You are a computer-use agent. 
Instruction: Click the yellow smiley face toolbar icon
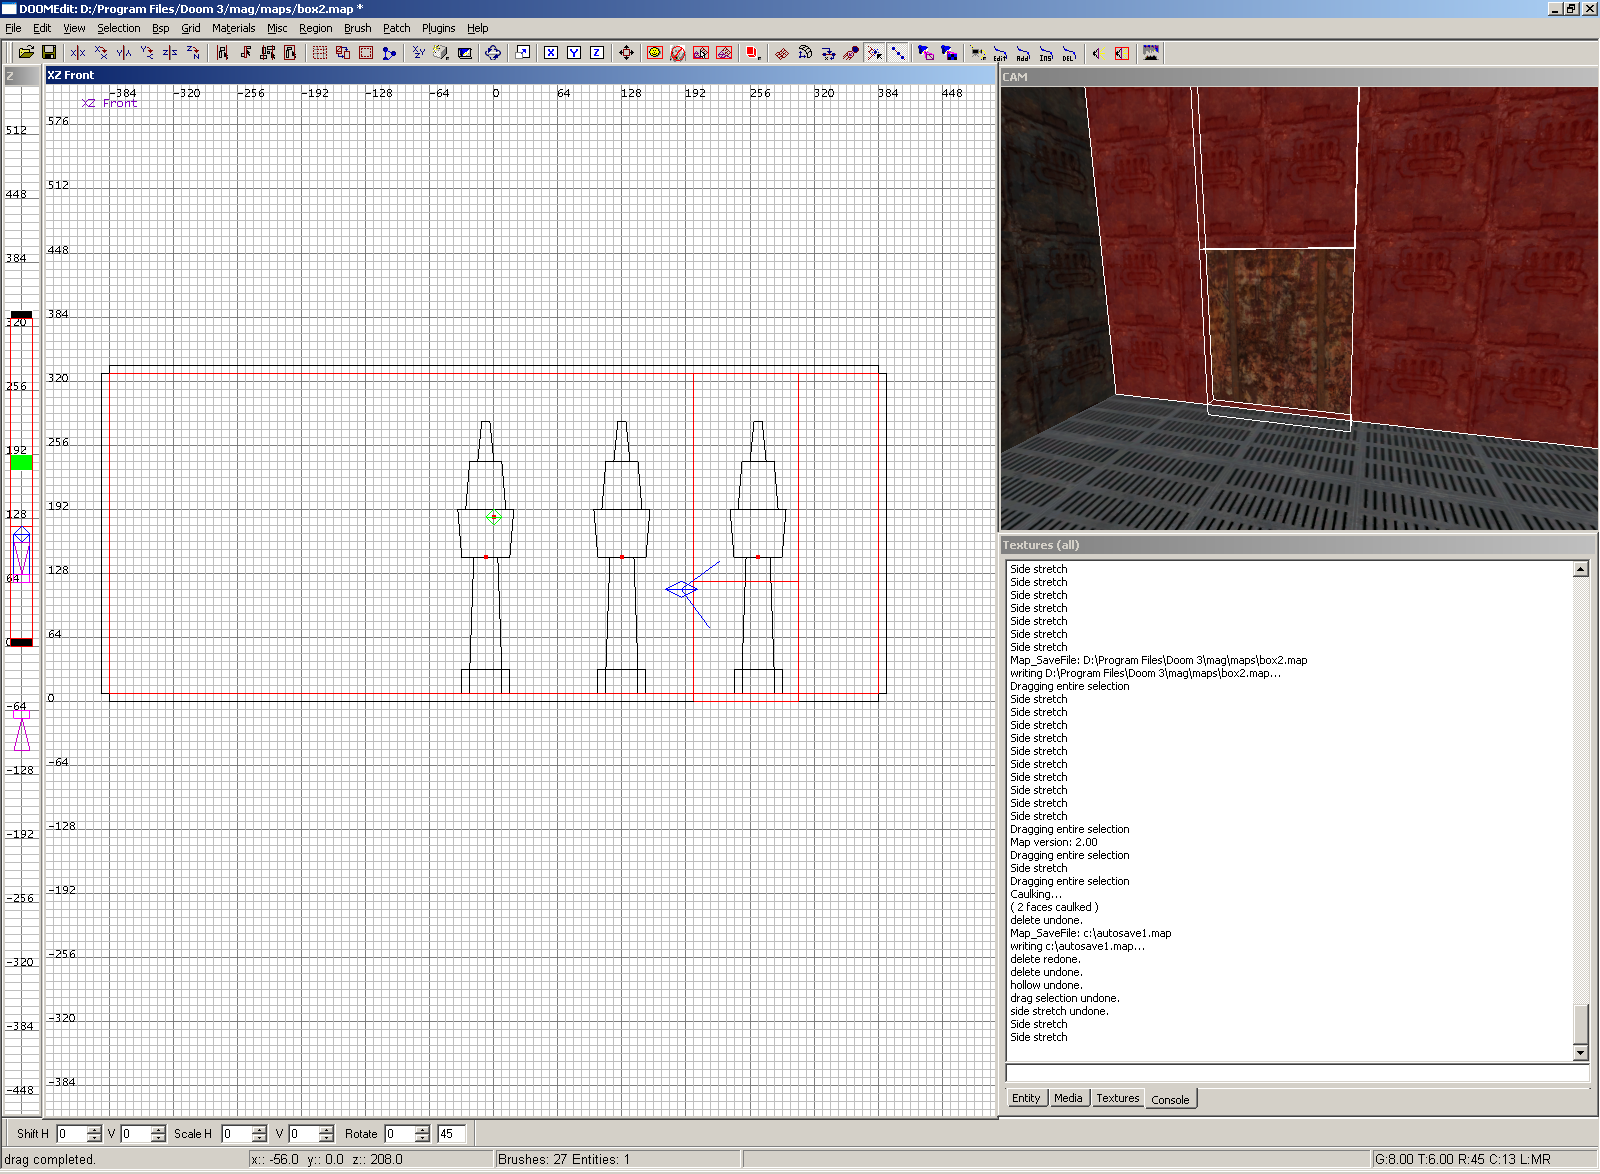pos(655,53)
